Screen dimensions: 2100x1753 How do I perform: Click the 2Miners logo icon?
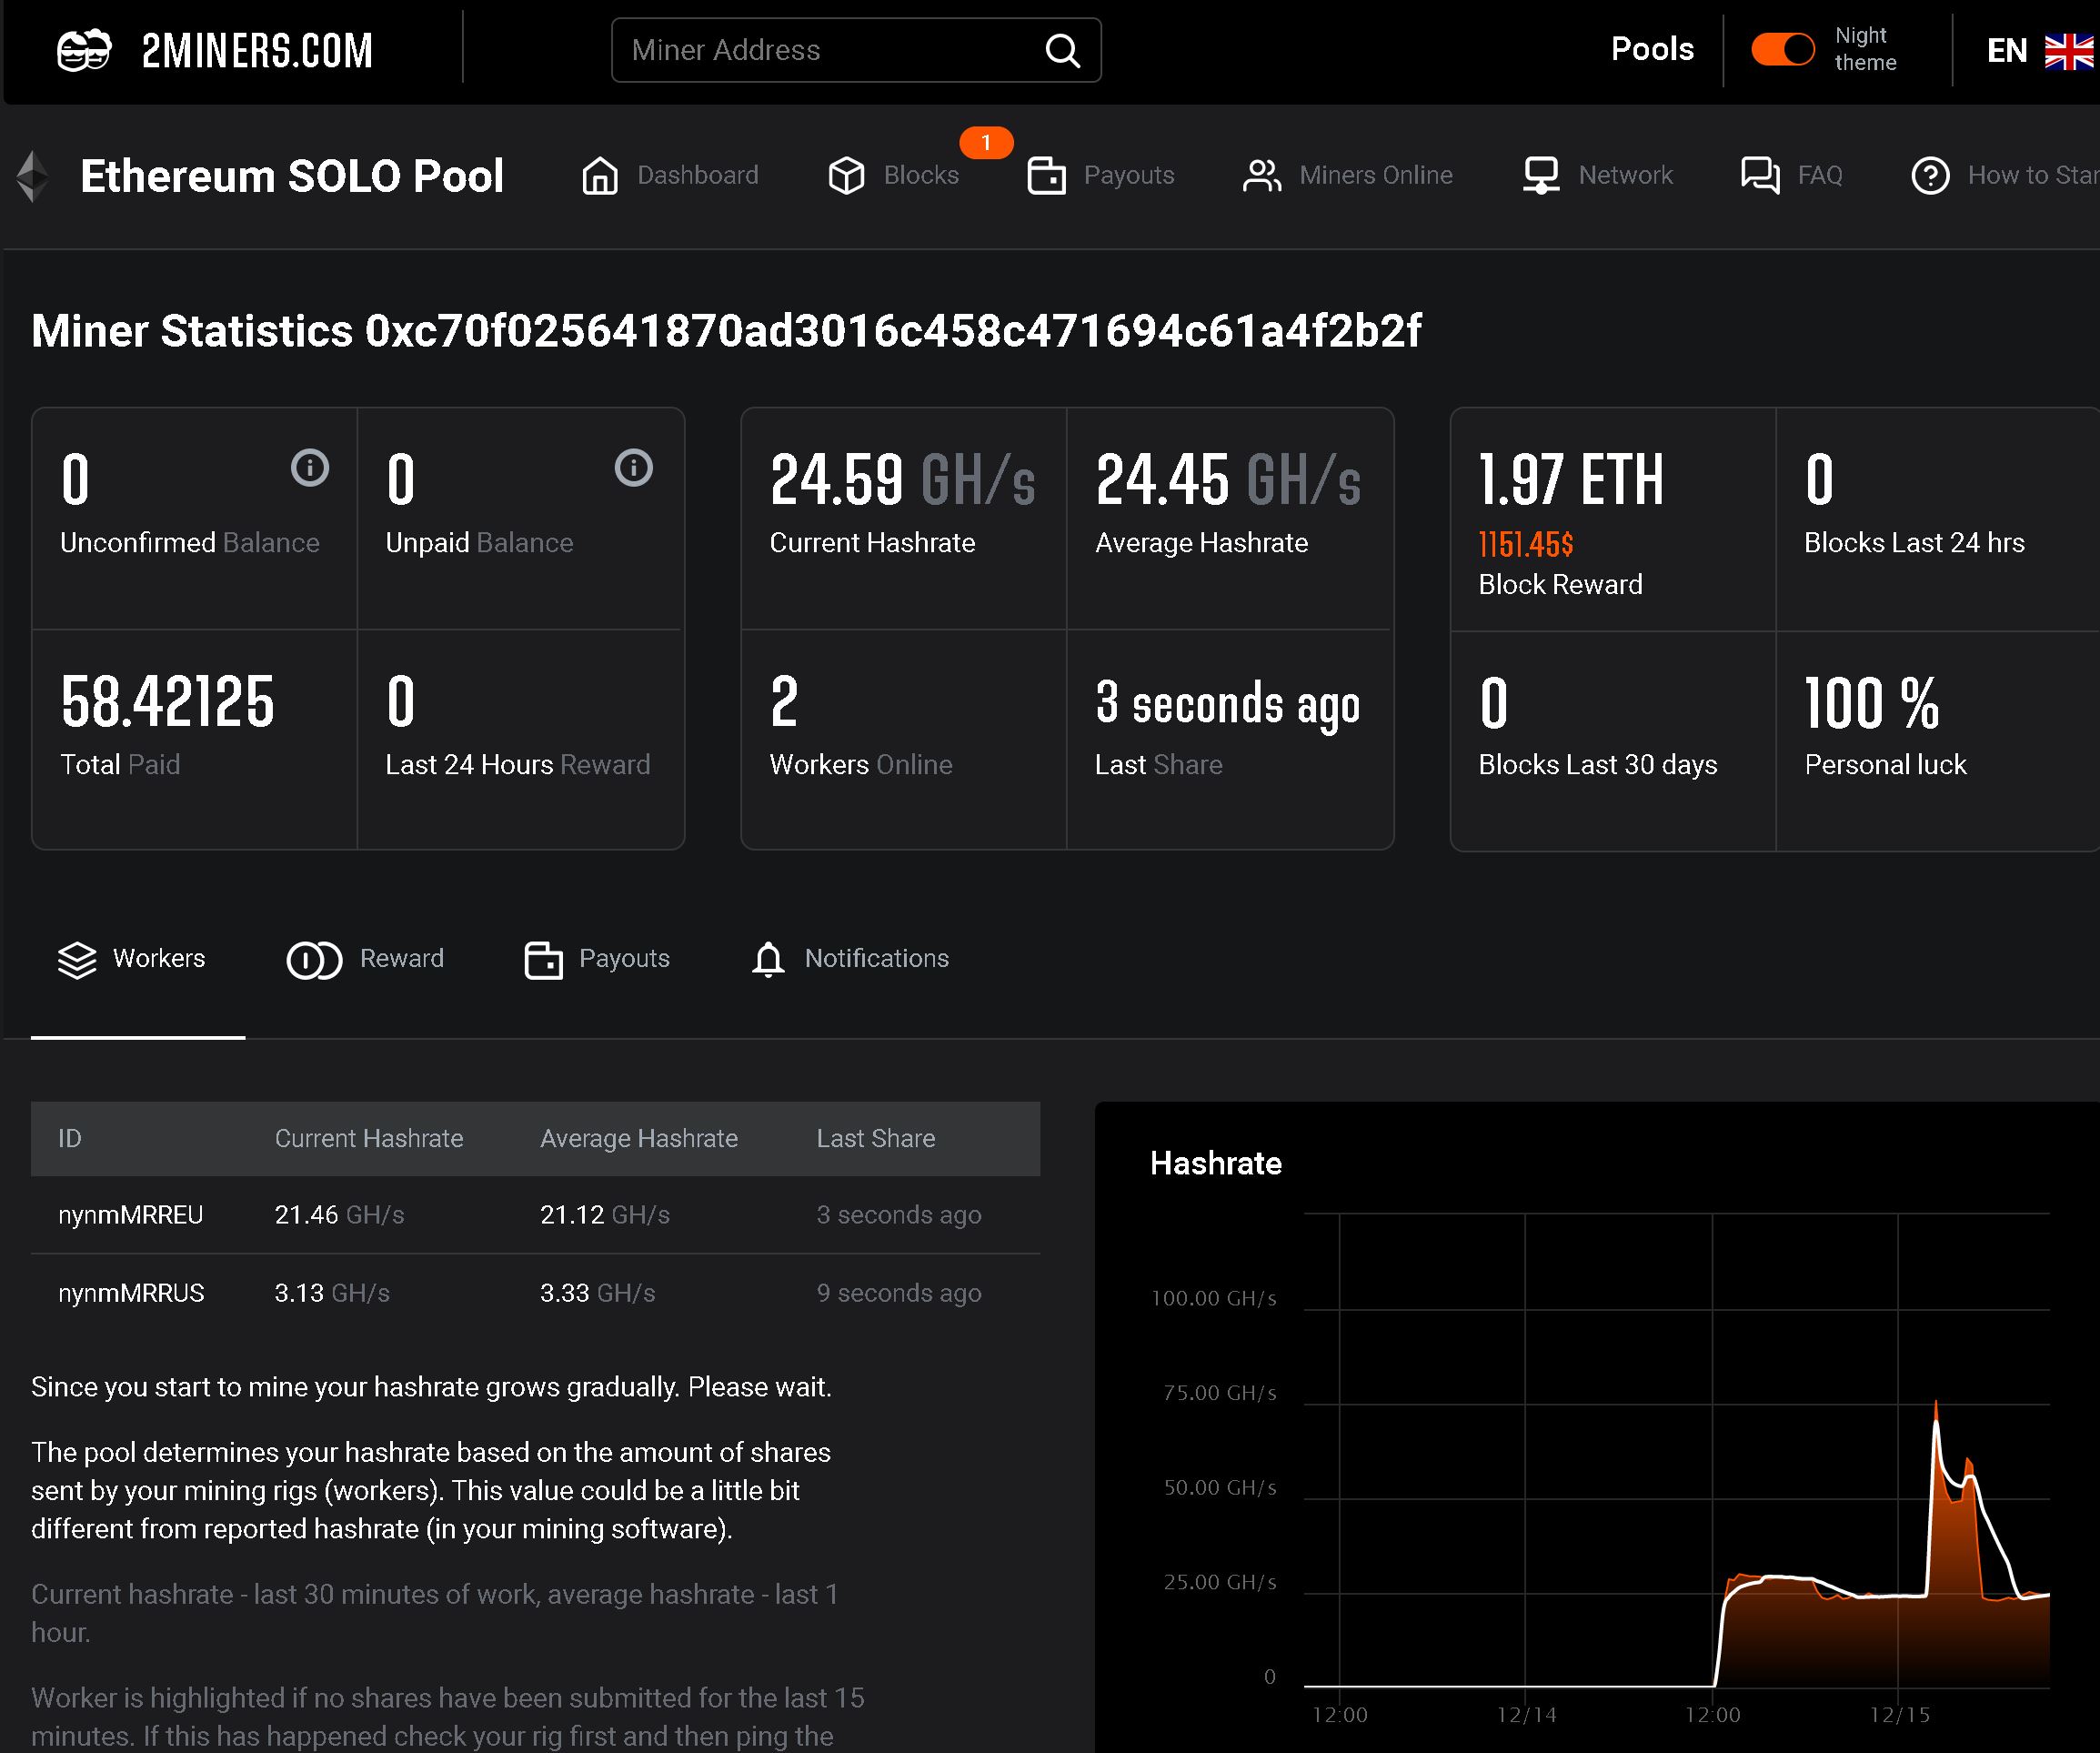tap(84, 50)
